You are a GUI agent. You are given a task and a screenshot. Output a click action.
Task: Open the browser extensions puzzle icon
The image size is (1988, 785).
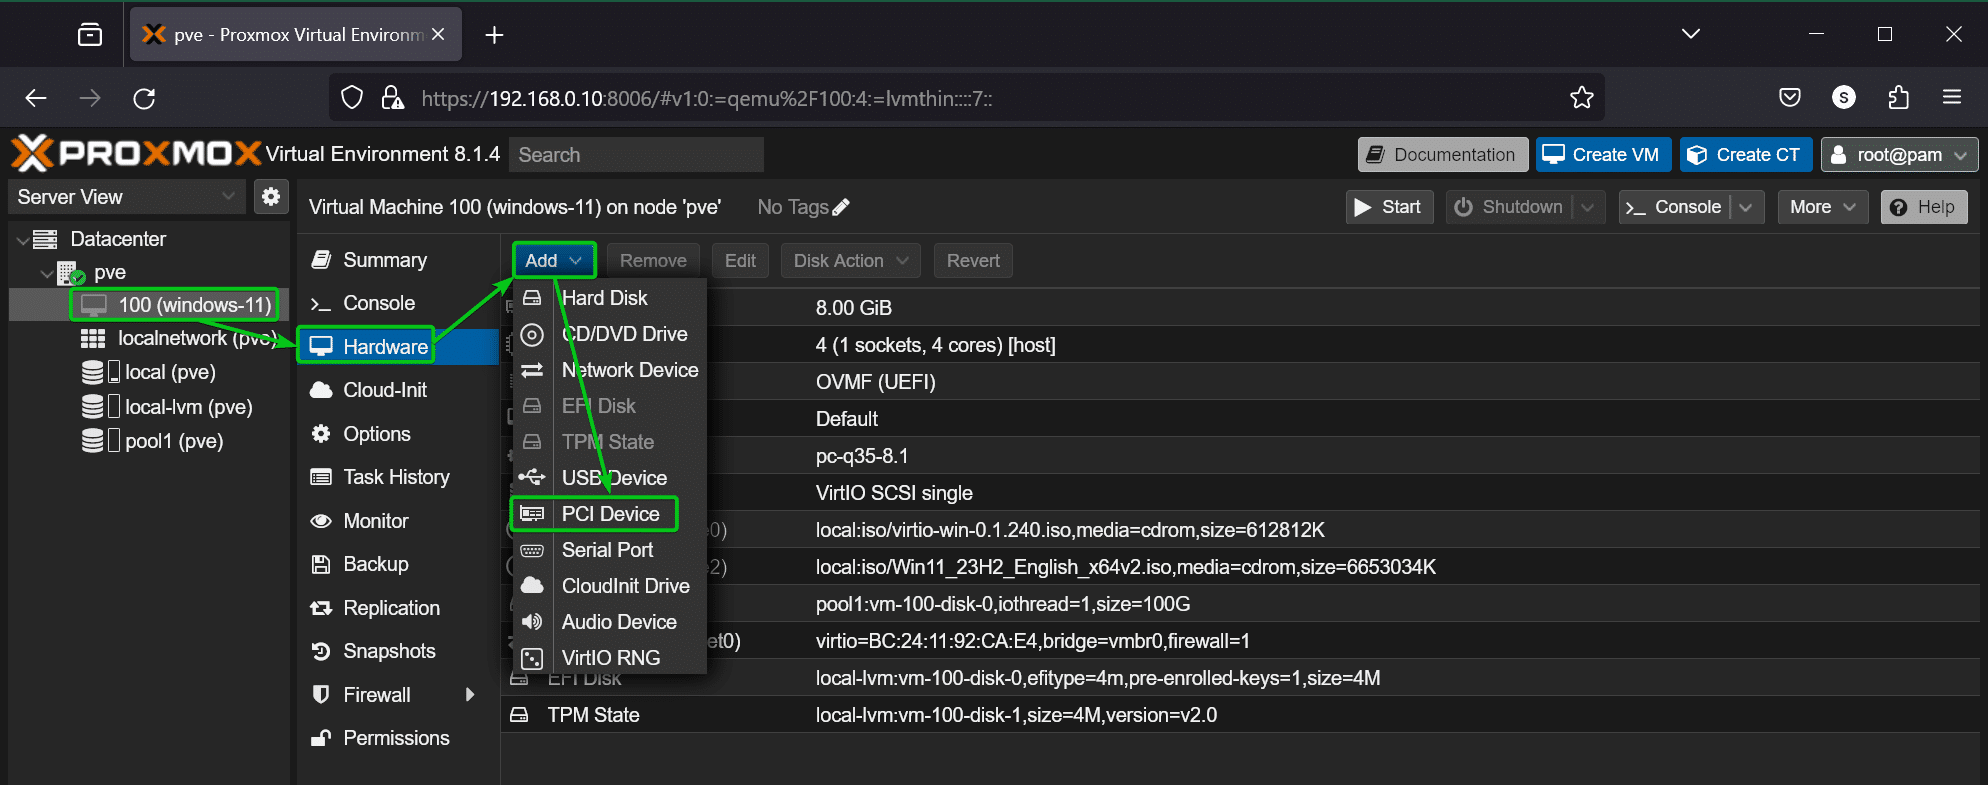(x=1898, y=98)
